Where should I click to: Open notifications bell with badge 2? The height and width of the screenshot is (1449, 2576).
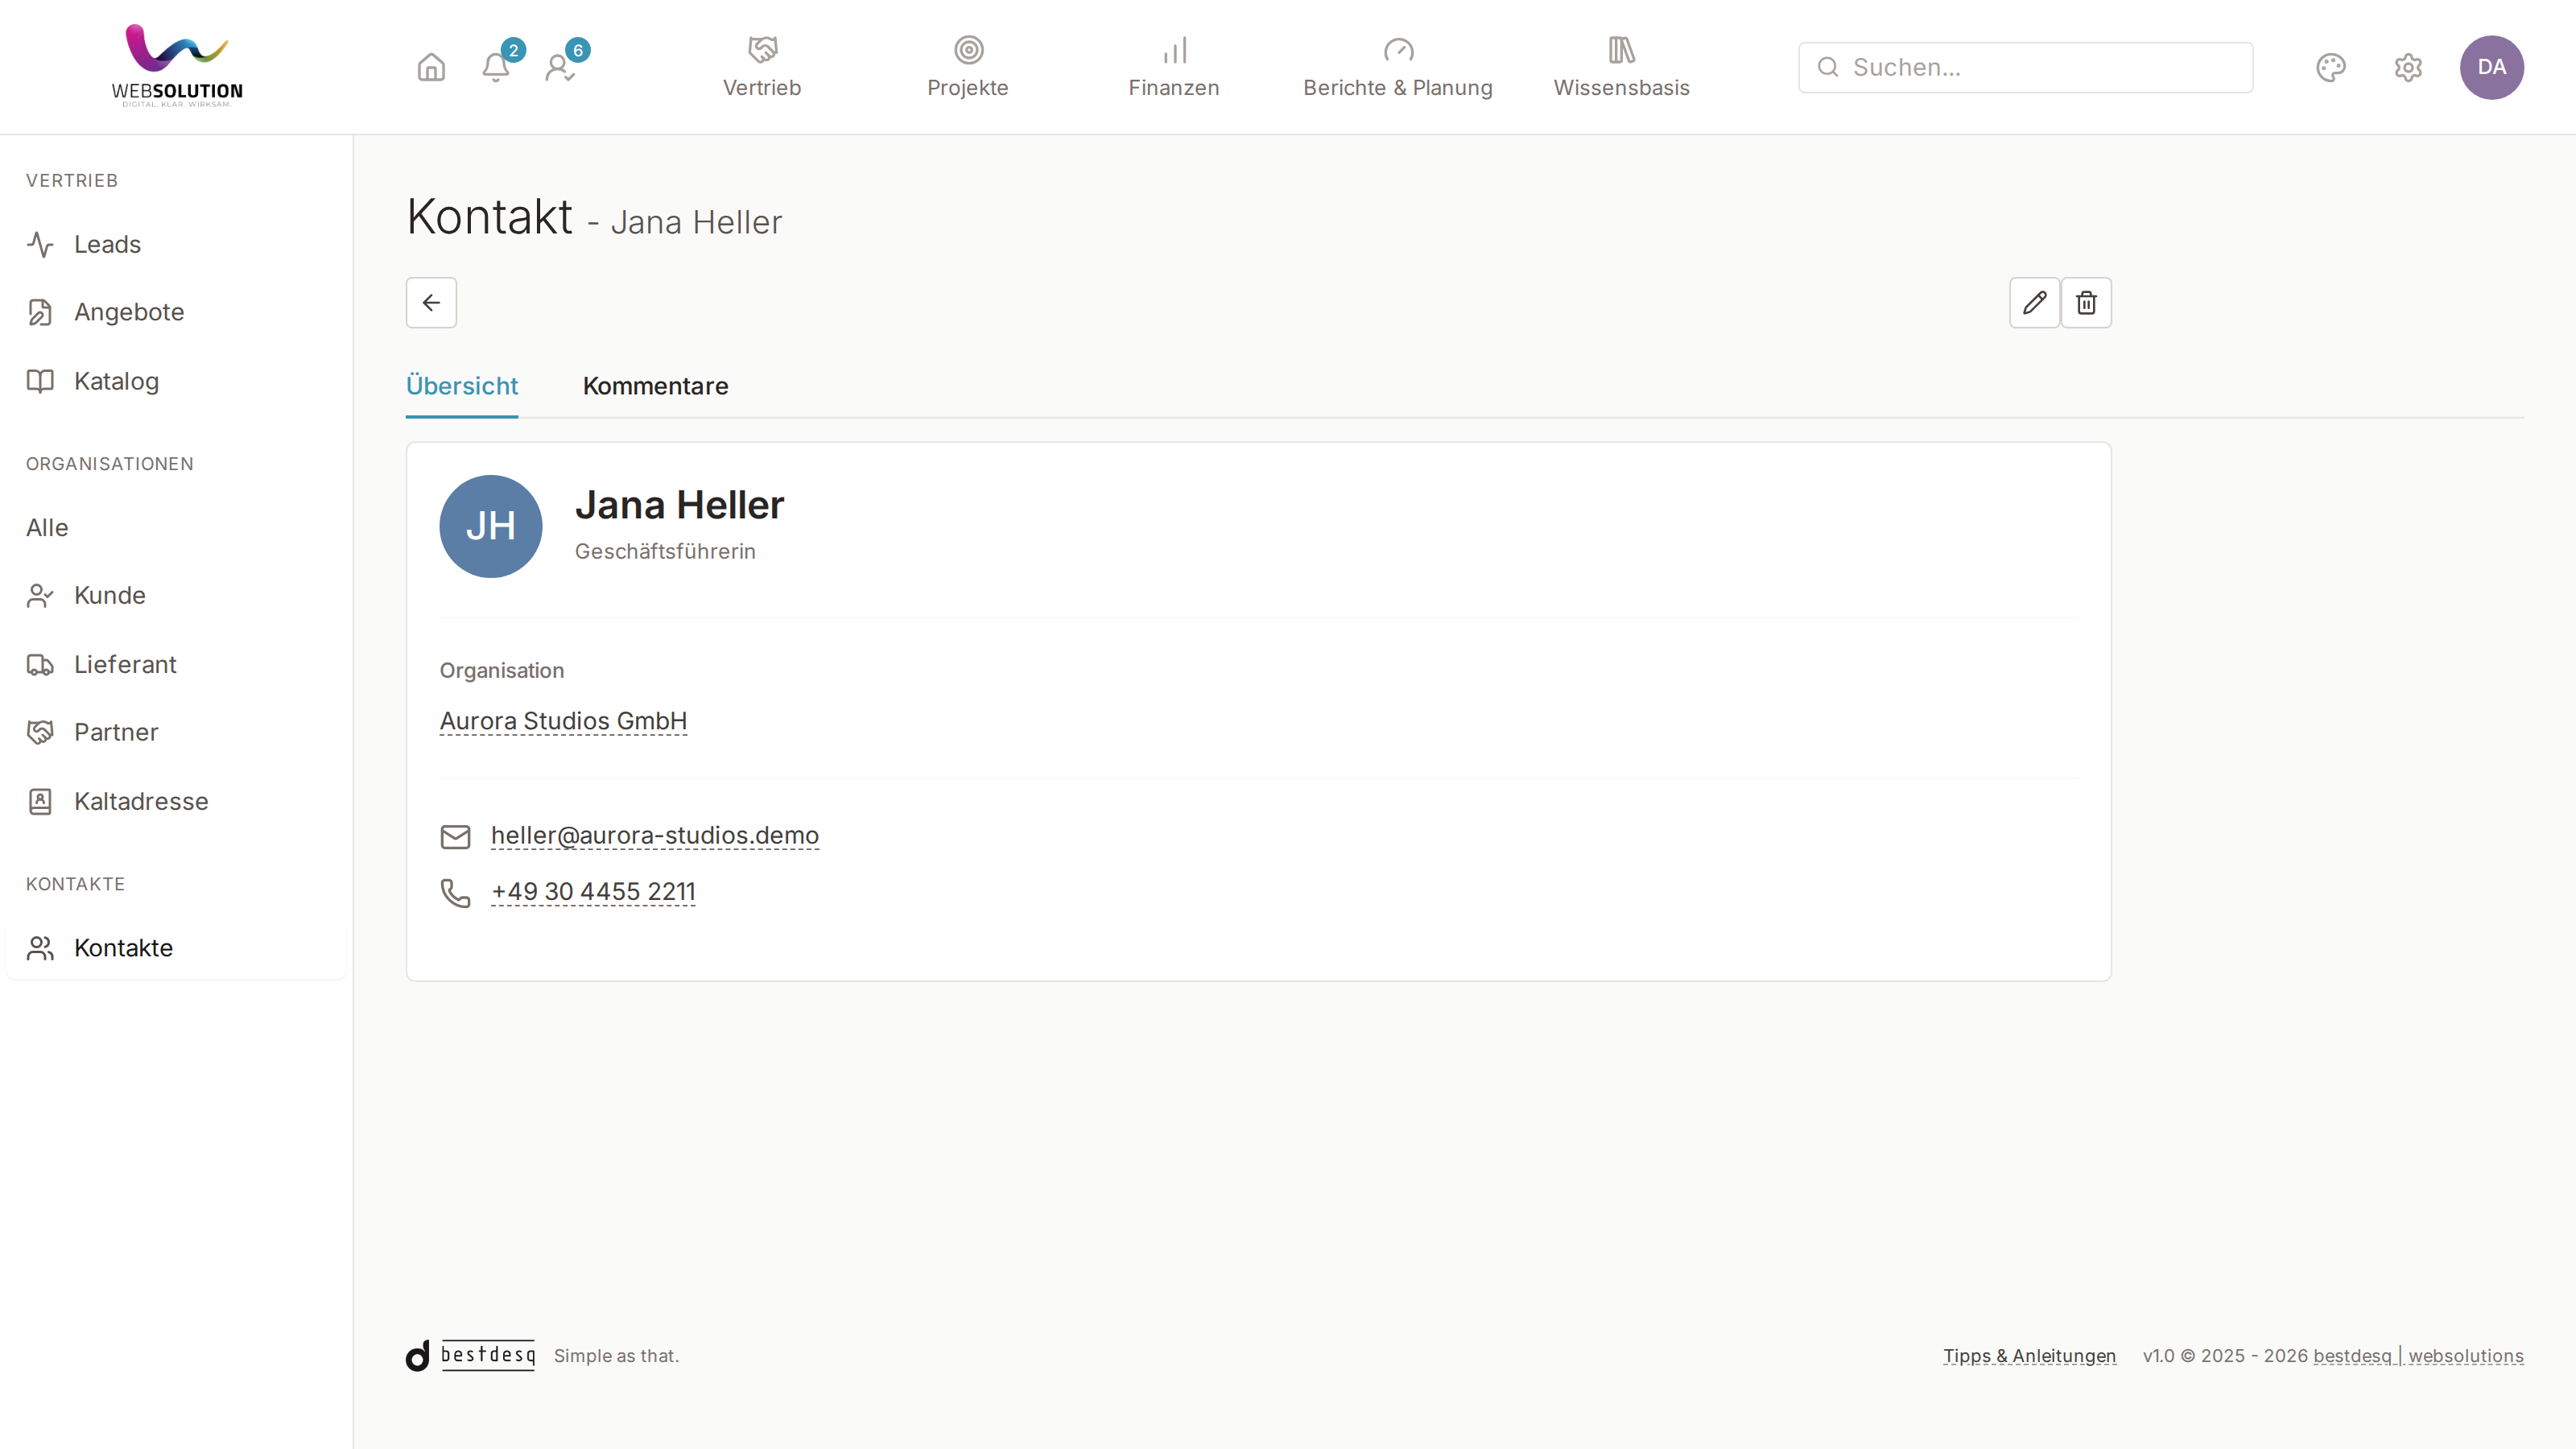(496, 67)
